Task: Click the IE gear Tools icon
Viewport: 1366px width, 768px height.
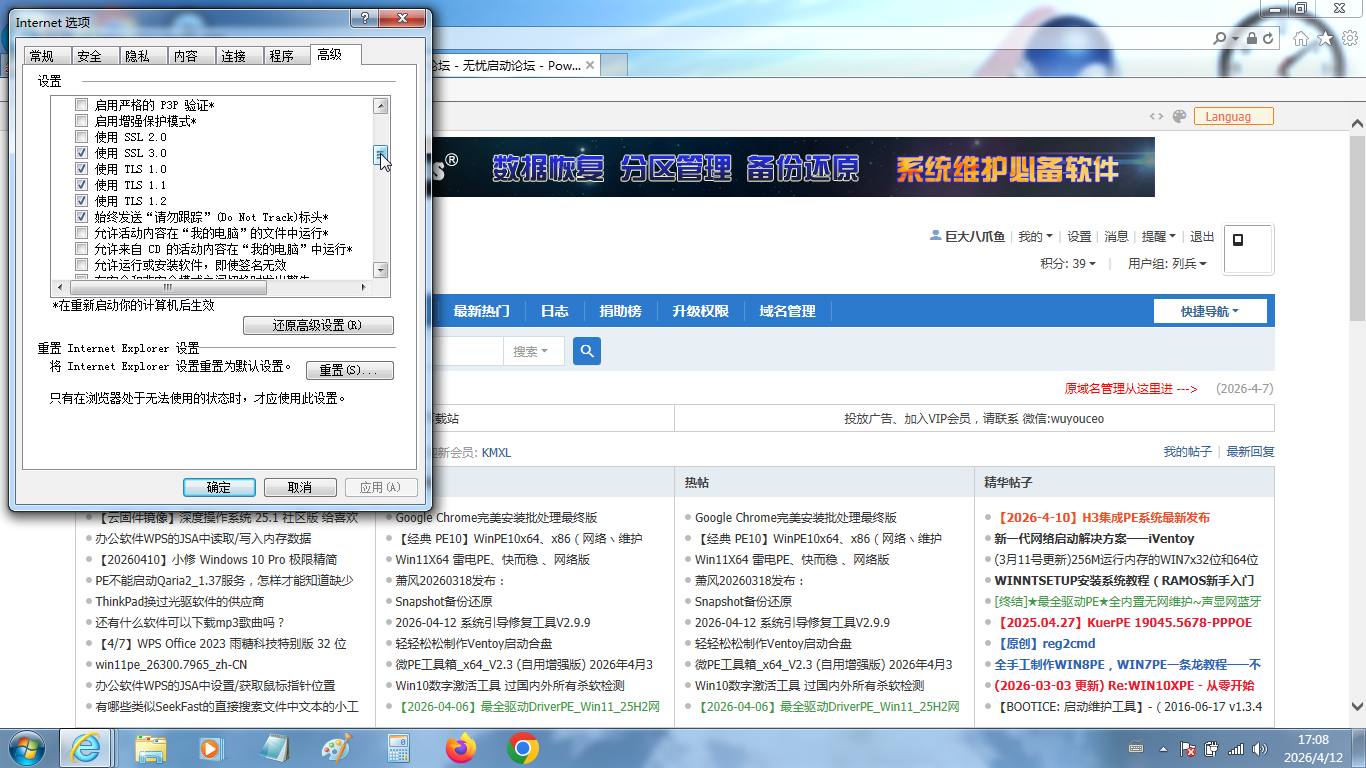Action: [1349, 38]
